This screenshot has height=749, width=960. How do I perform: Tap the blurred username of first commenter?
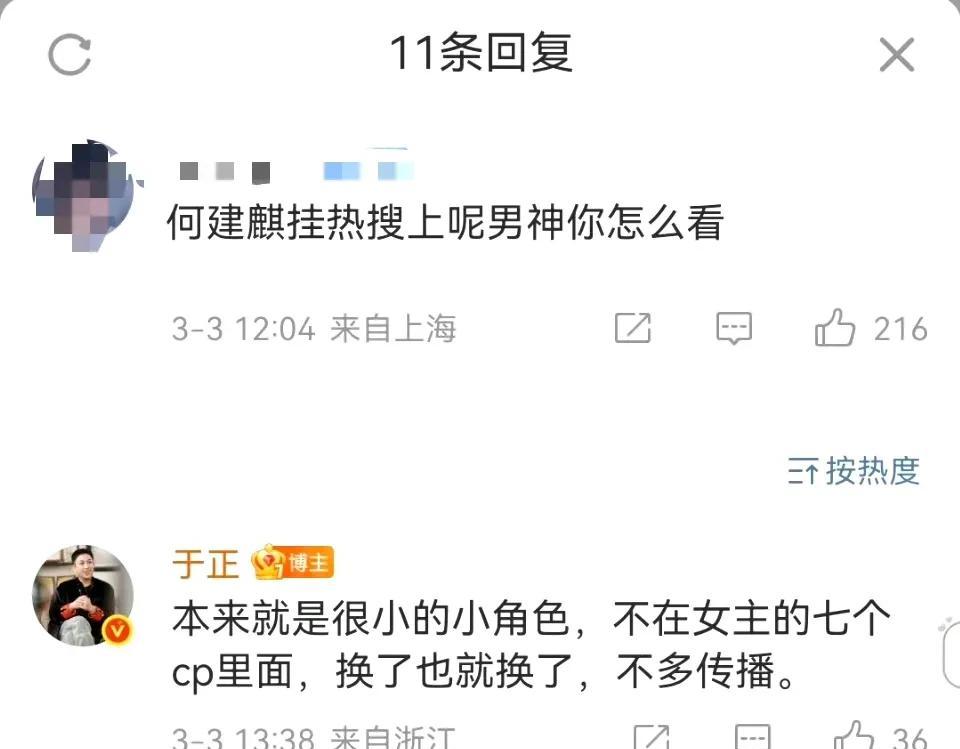(296, 170)
